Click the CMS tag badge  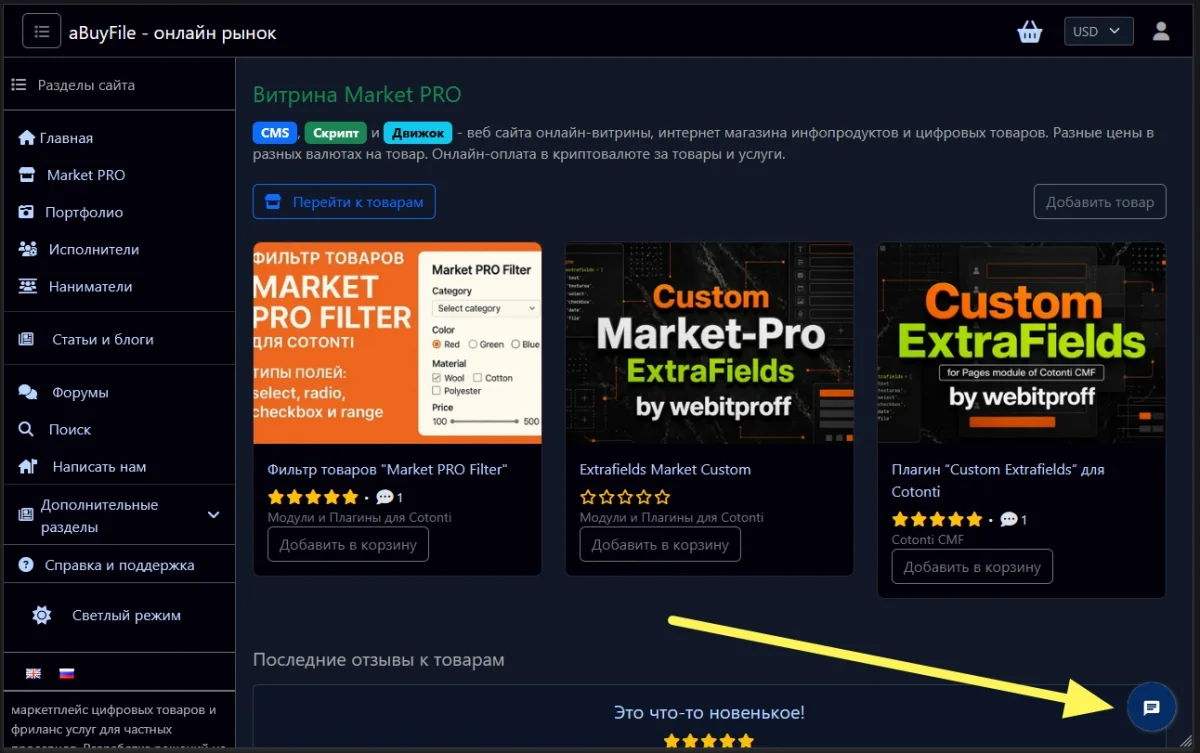click(275, 133)
